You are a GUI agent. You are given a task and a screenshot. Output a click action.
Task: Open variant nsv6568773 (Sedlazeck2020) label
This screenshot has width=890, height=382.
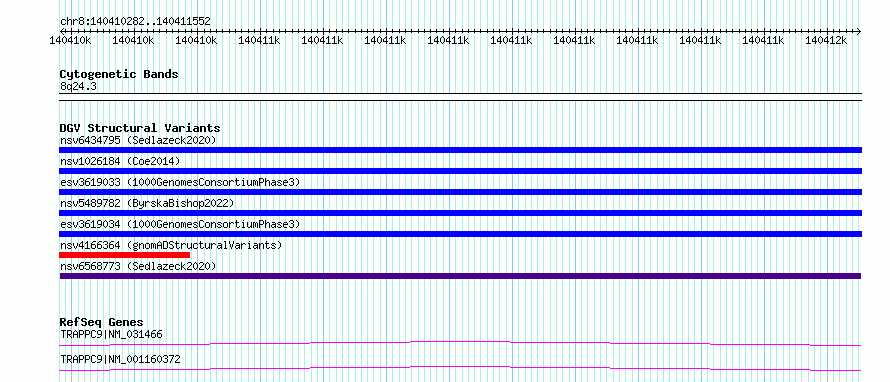tap(138, 266)
